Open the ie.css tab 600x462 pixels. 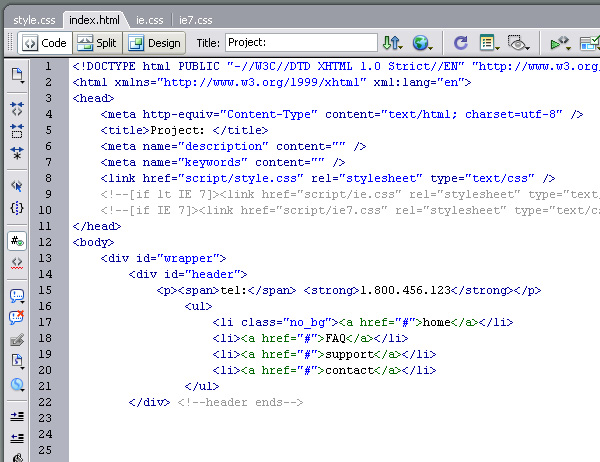point(150,20)
